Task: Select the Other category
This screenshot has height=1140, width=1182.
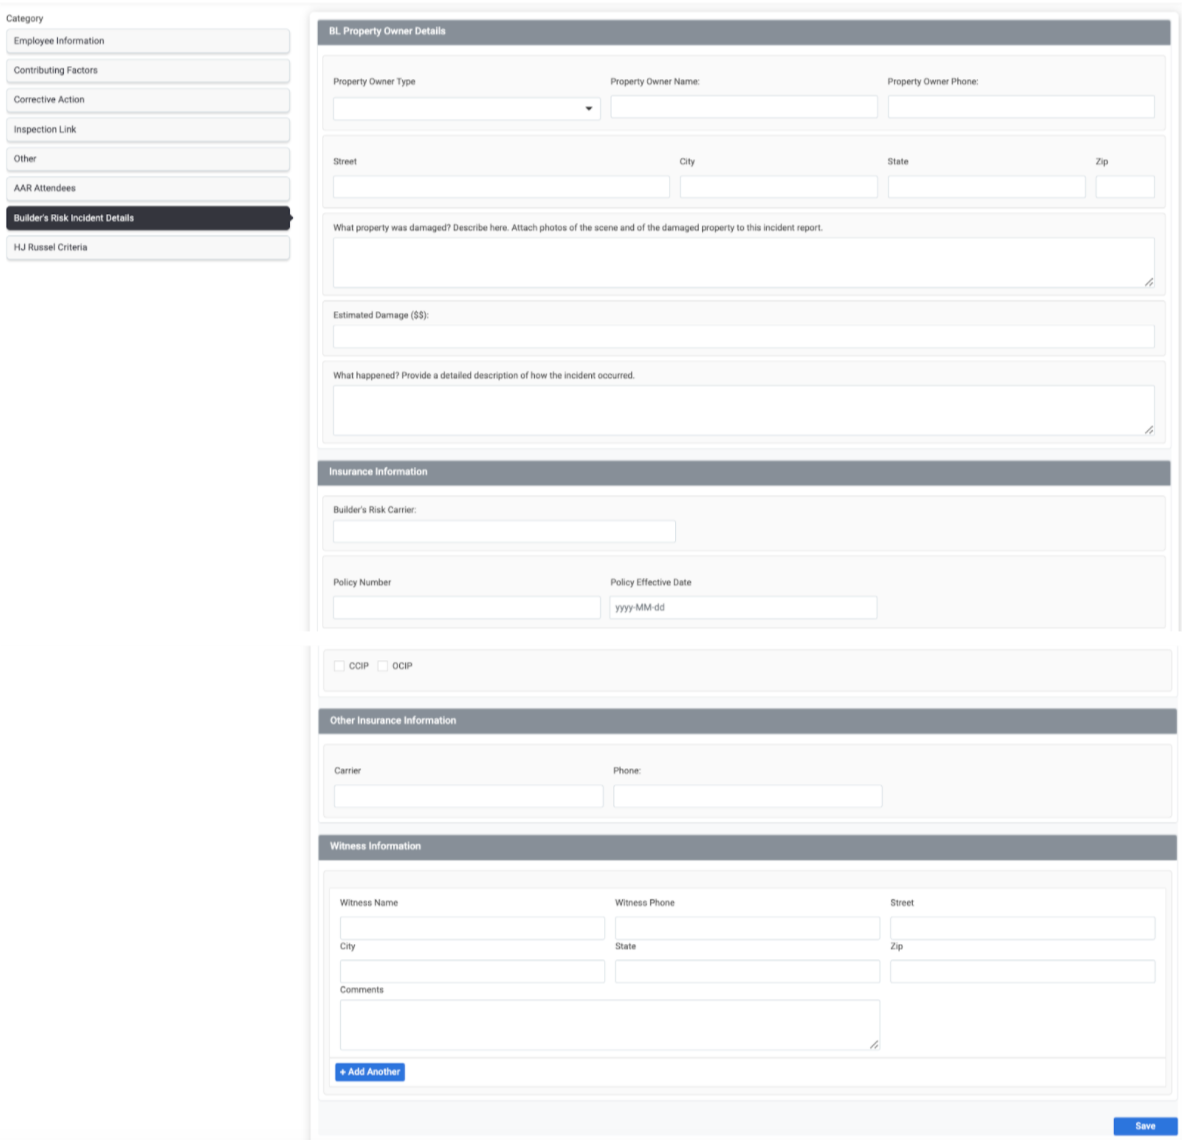Action: (x=148, y=159)
